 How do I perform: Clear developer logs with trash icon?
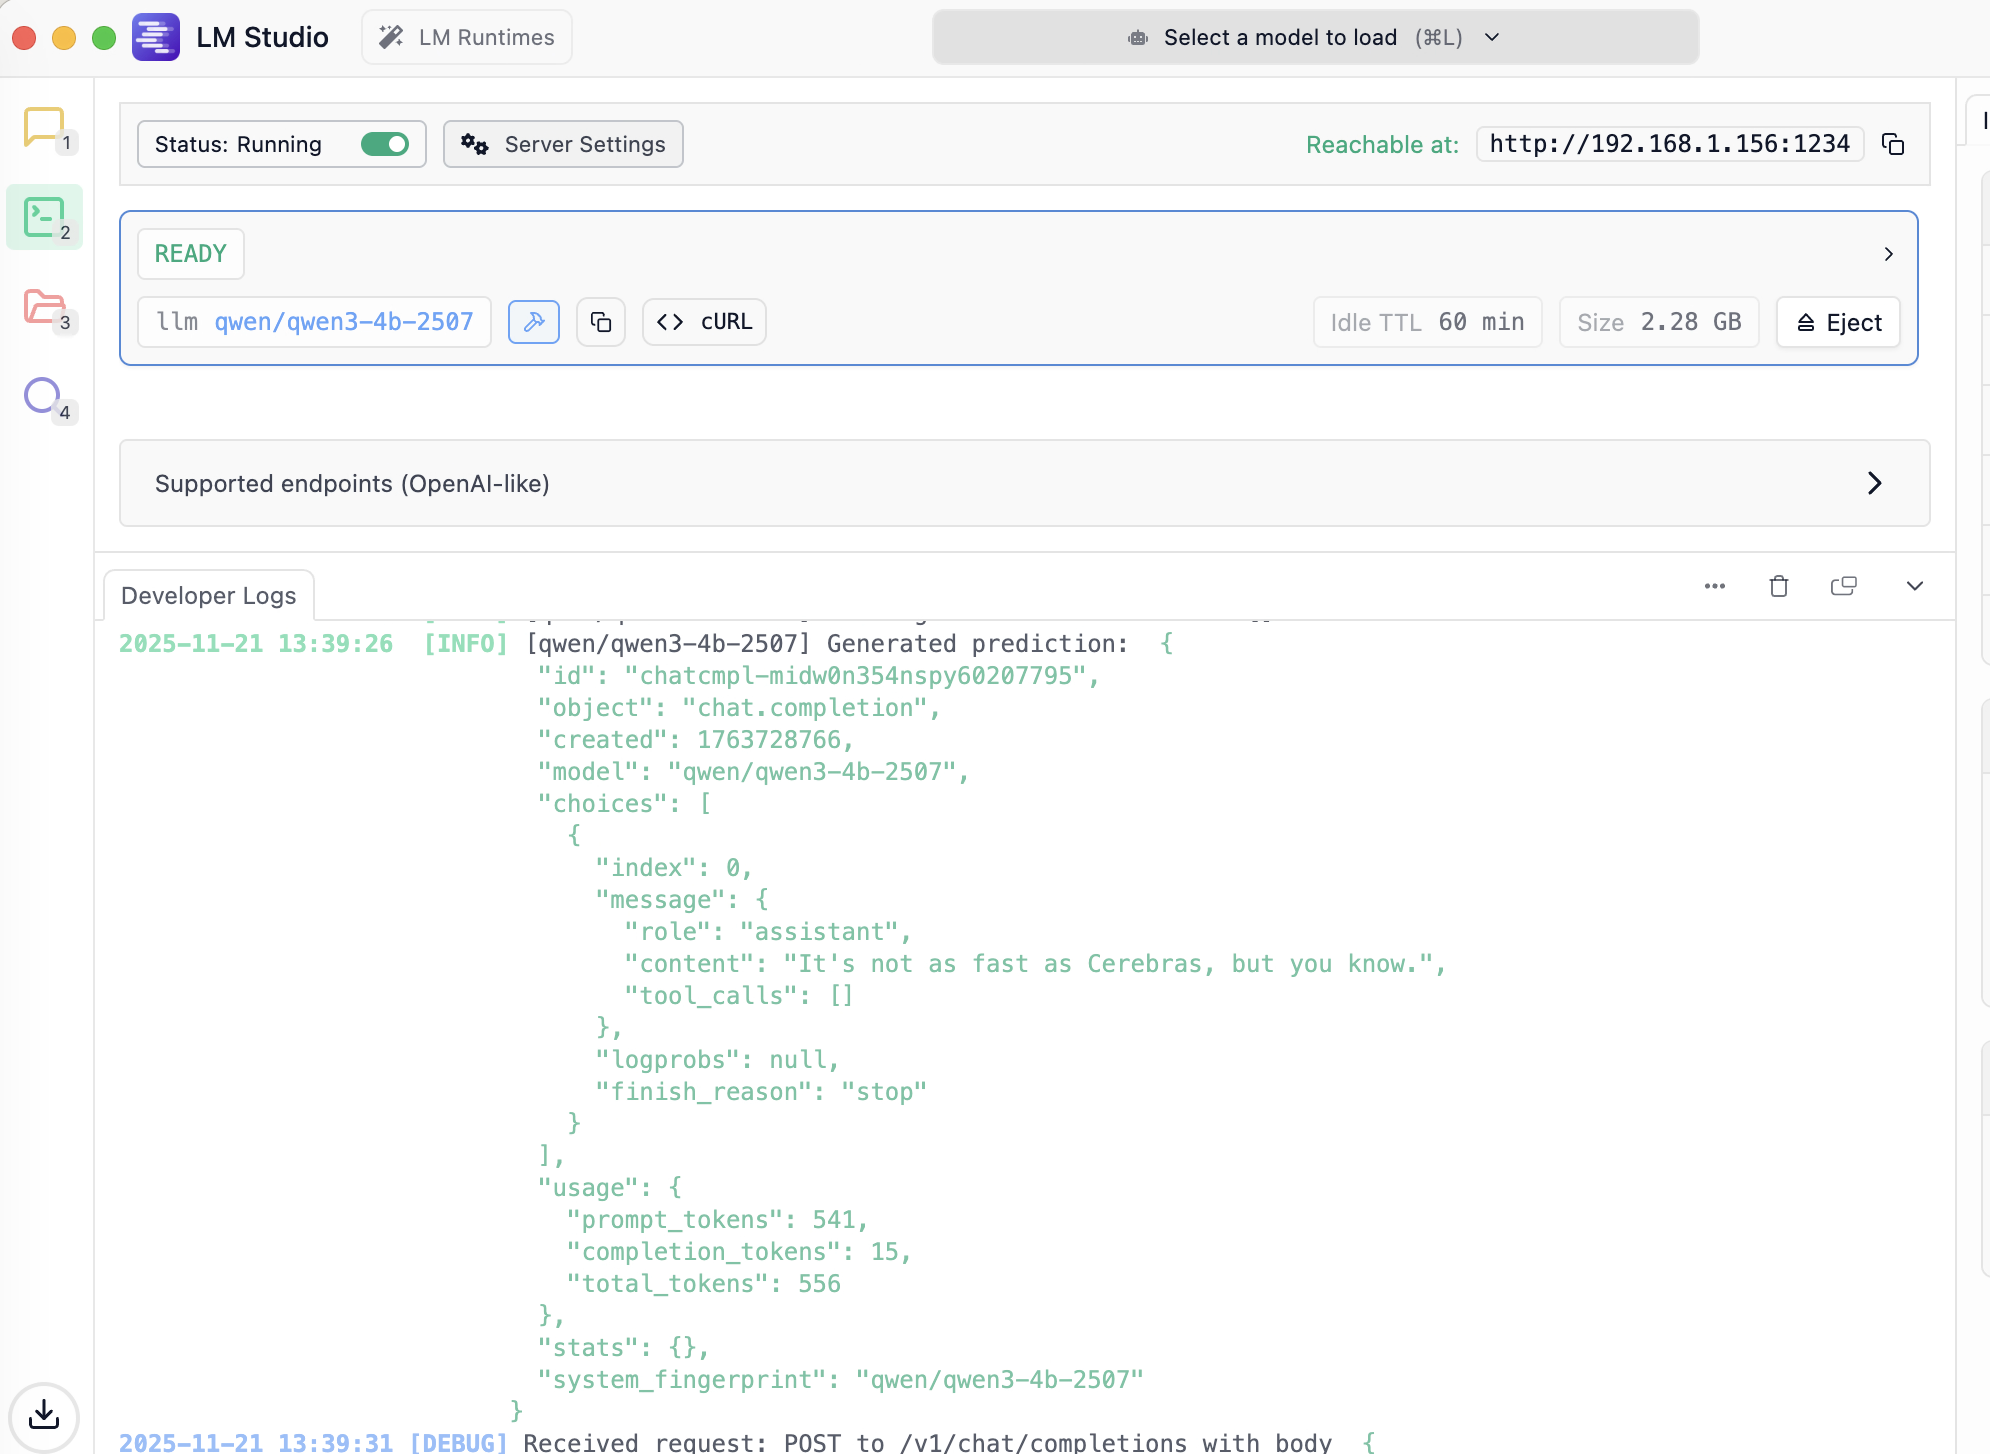click(1778, 586)
